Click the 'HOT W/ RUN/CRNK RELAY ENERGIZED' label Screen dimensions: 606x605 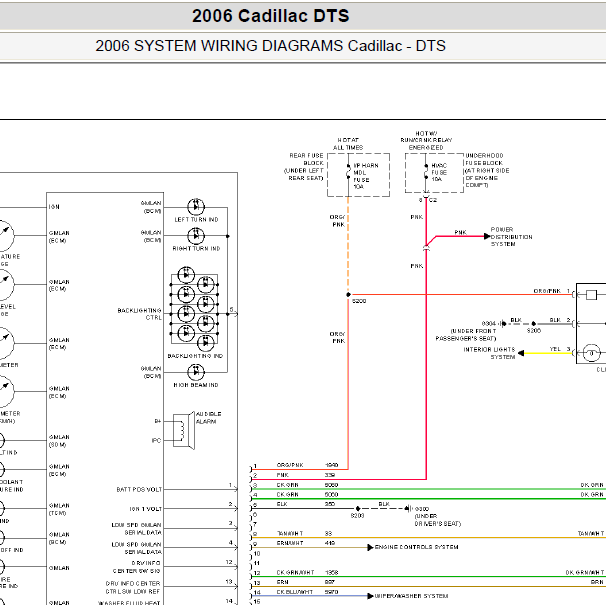point(426,140)
